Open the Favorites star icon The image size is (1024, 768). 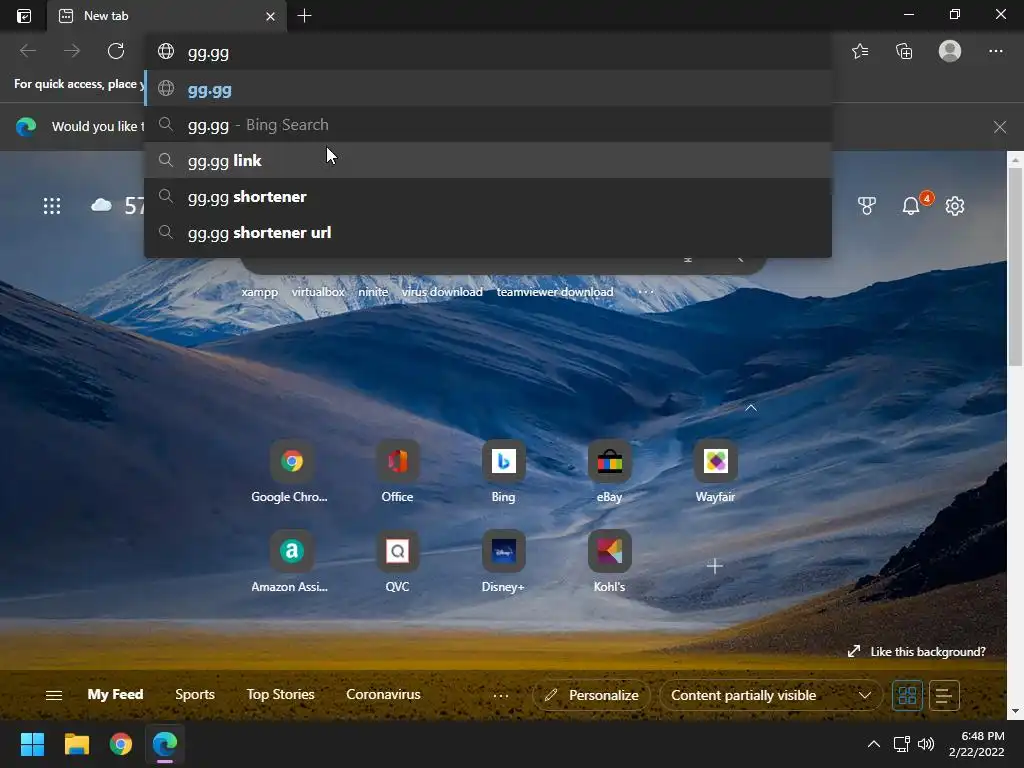(x=860, y=51)
